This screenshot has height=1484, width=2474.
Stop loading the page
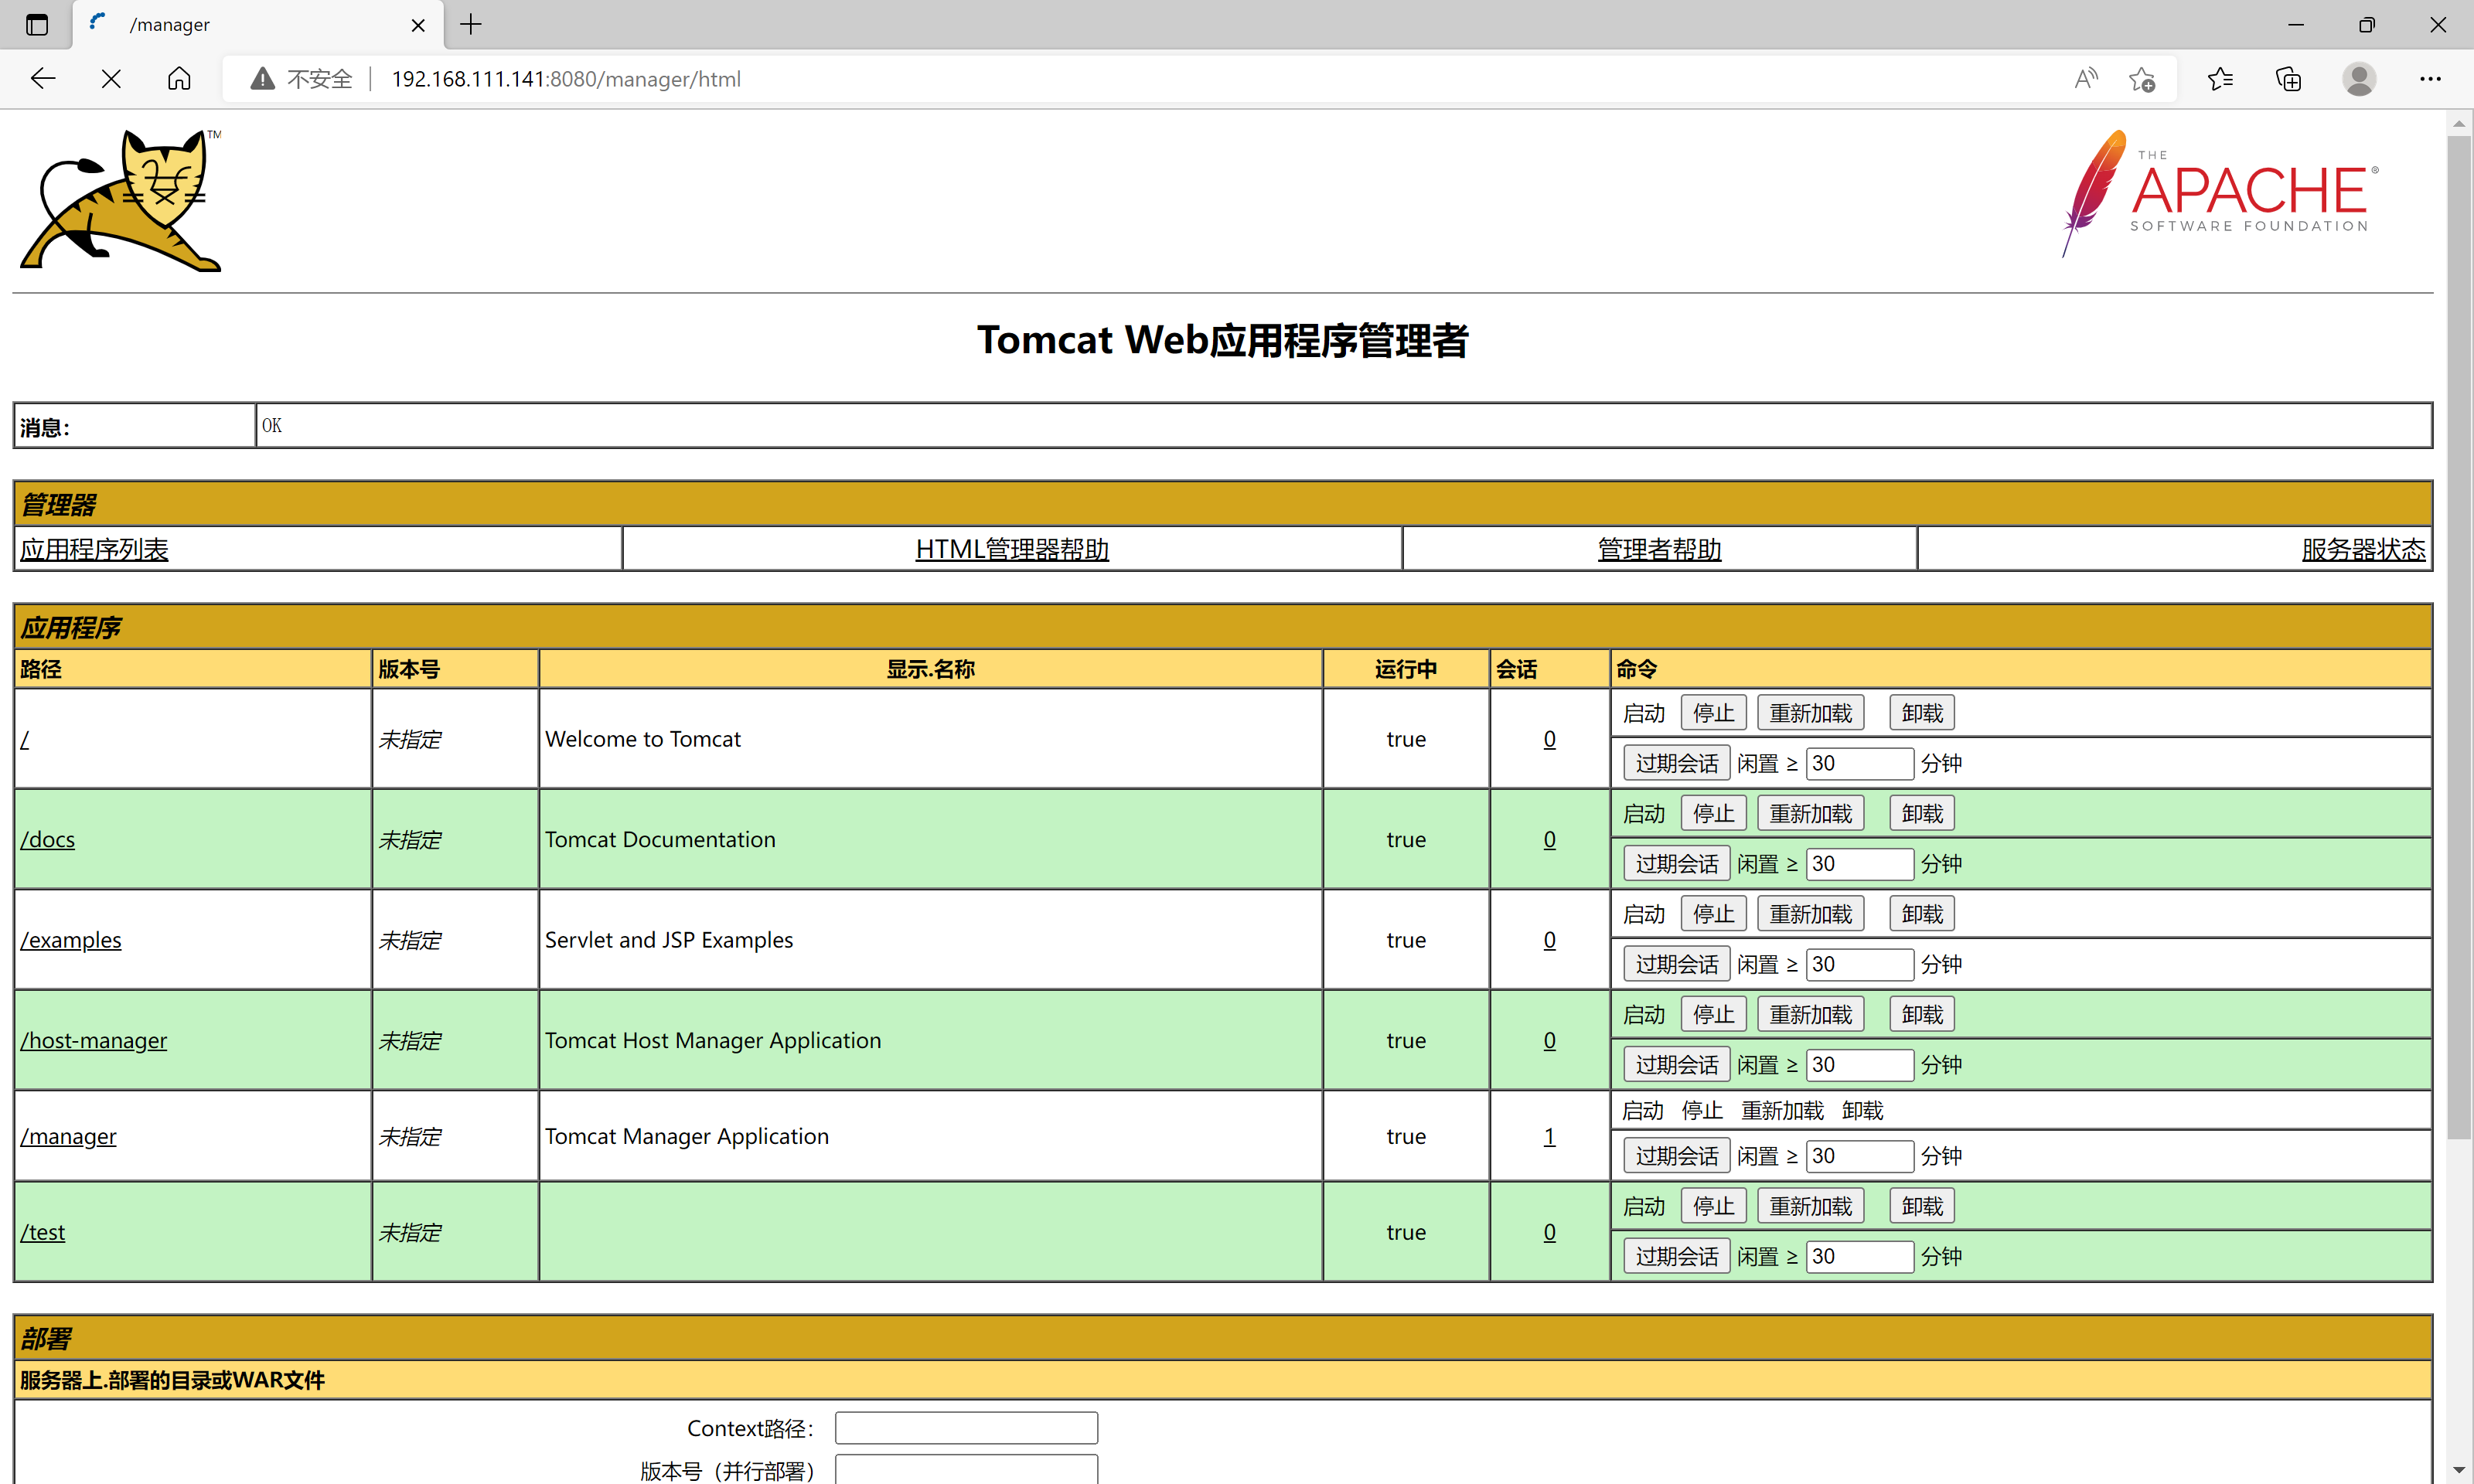(111, 79)
